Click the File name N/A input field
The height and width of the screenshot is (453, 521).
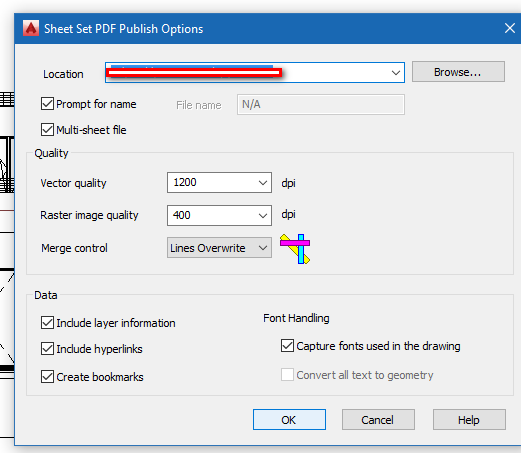[321, 105]
